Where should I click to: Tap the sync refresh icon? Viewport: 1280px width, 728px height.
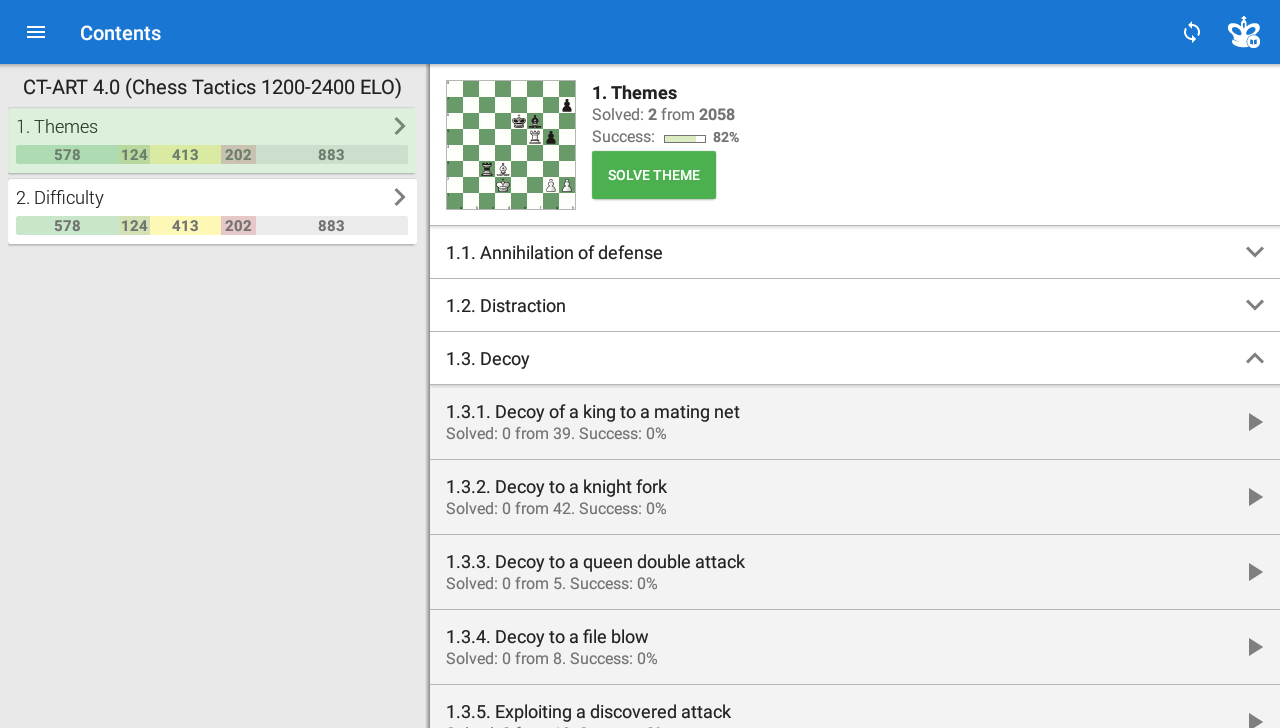(1192, 32)
